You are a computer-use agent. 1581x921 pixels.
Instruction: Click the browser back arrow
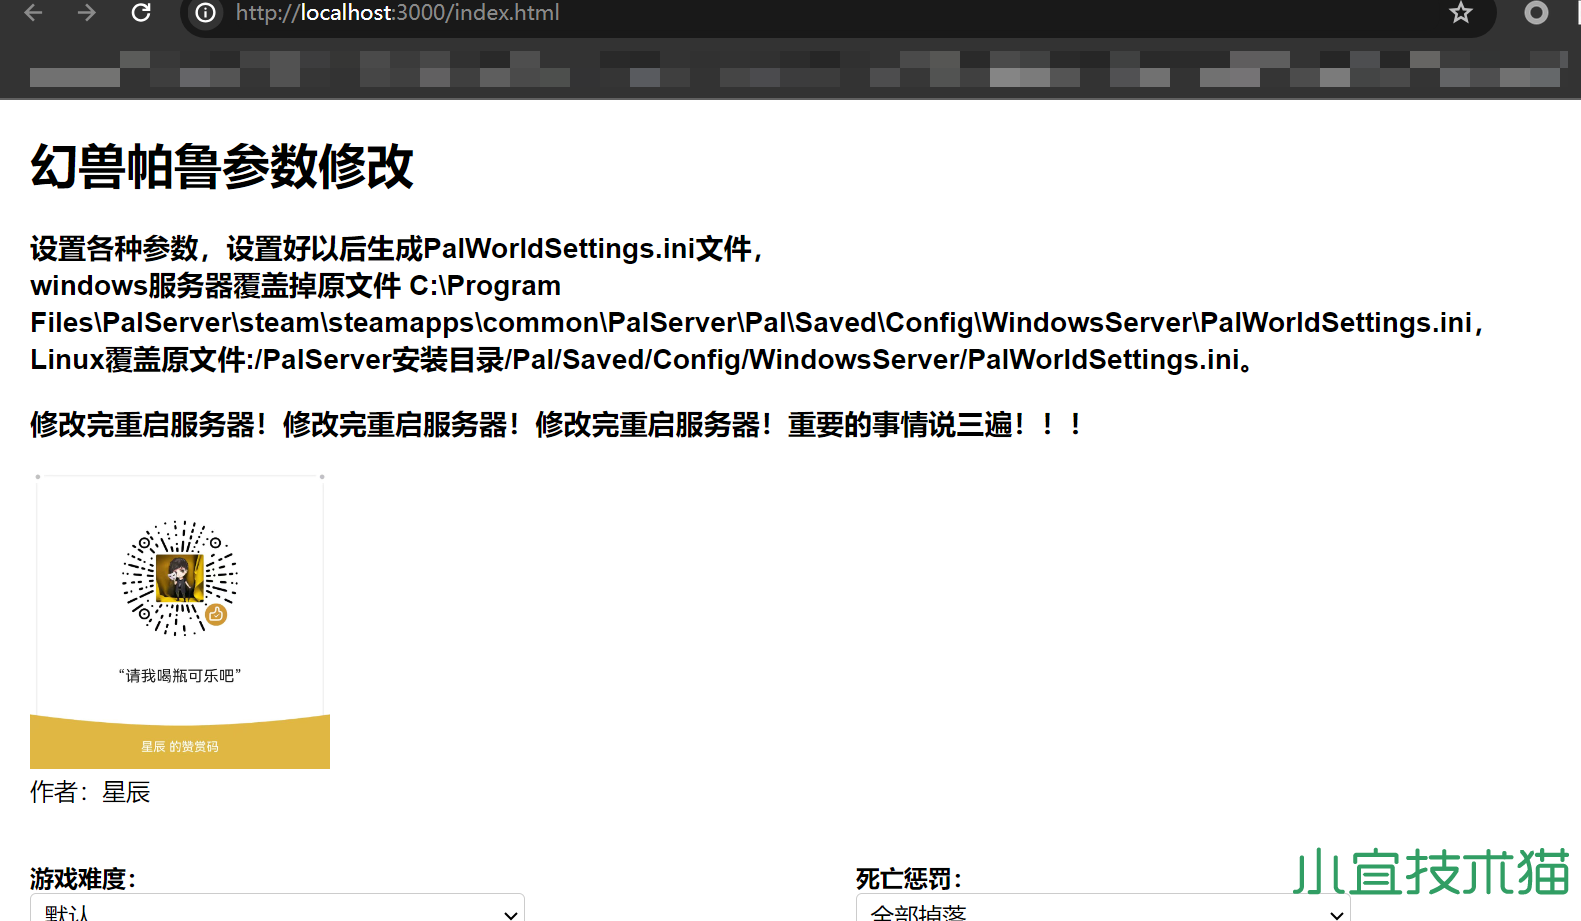33,12
